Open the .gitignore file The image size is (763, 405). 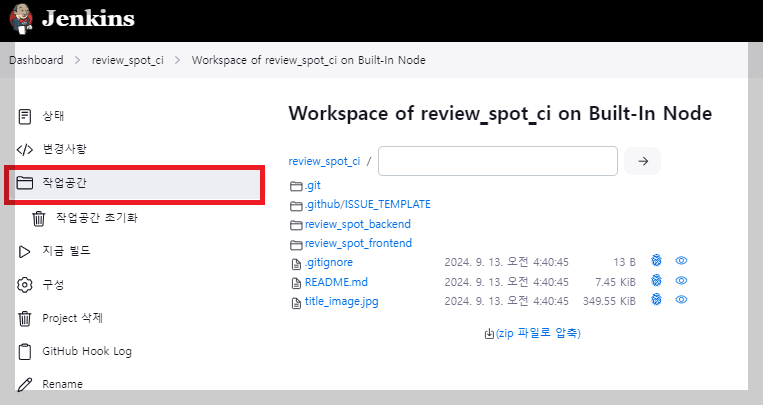pos(328,262)
